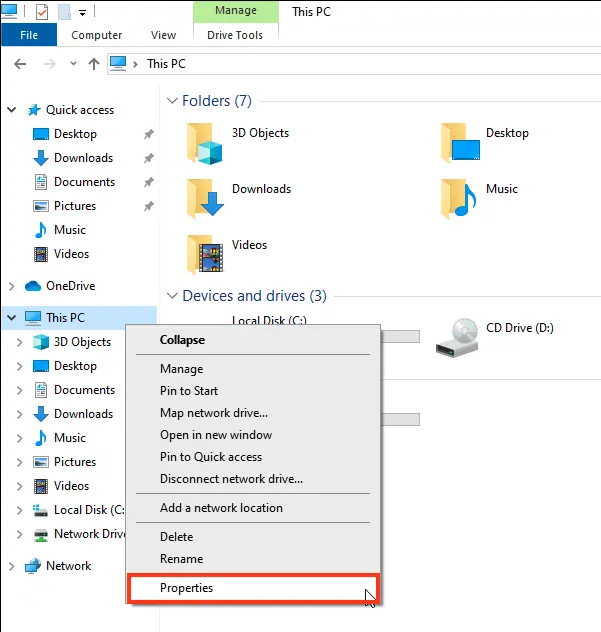
Task: Click the Forward navigation arrow
Action: click(49, 64)
